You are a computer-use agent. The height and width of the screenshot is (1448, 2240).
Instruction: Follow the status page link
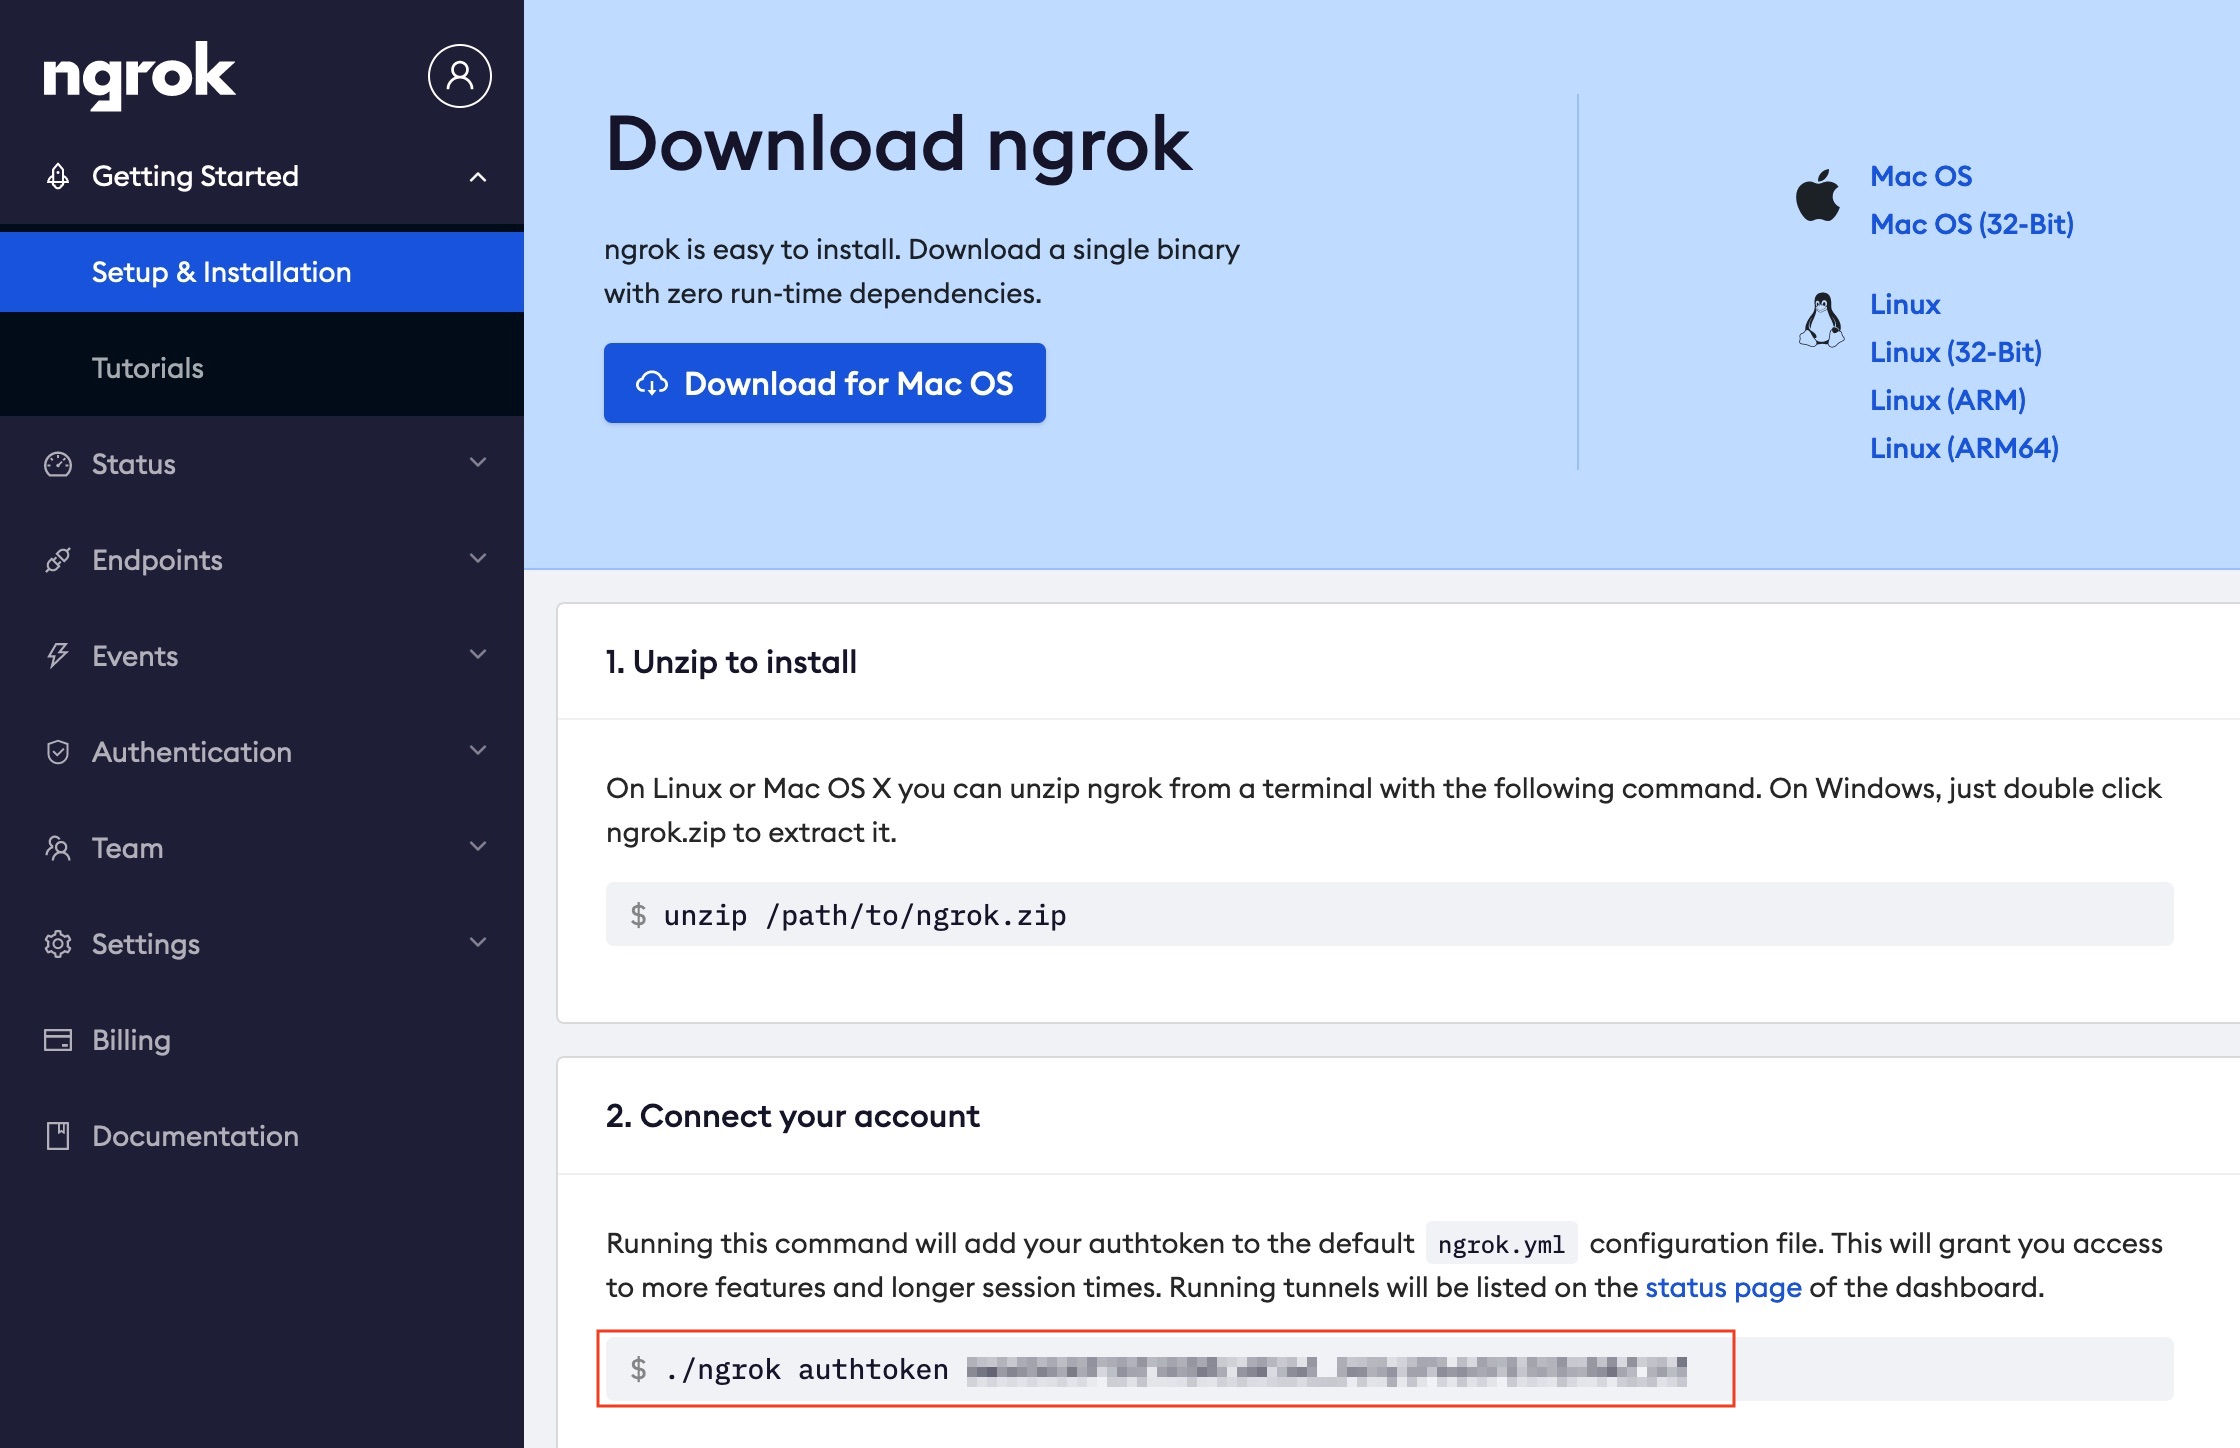click(x=1723, y=1287)
